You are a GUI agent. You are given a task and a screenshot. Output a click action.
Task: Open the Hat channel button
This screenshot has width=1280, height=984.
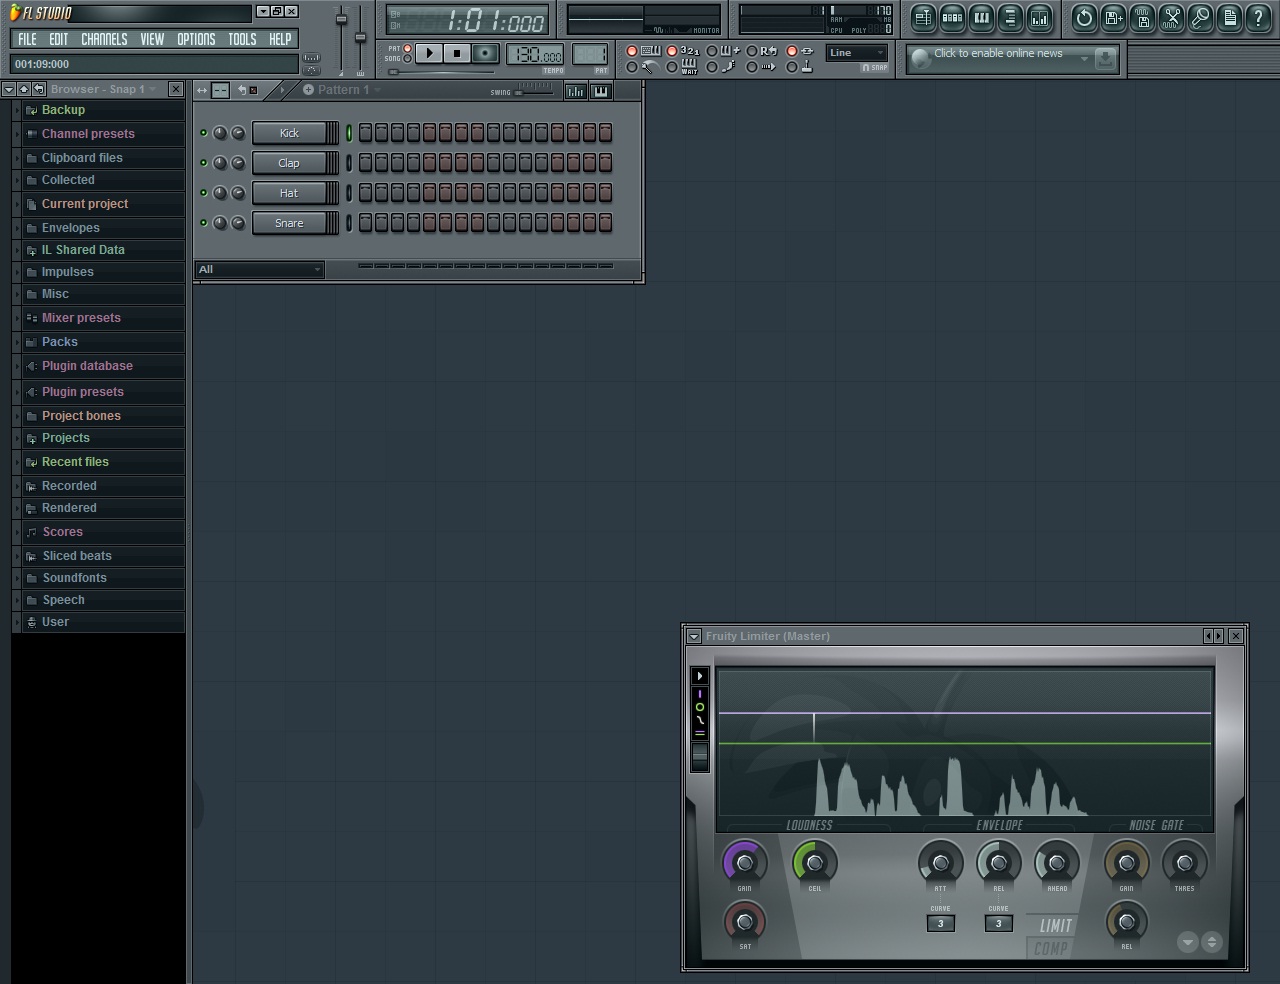coord(289,193)
